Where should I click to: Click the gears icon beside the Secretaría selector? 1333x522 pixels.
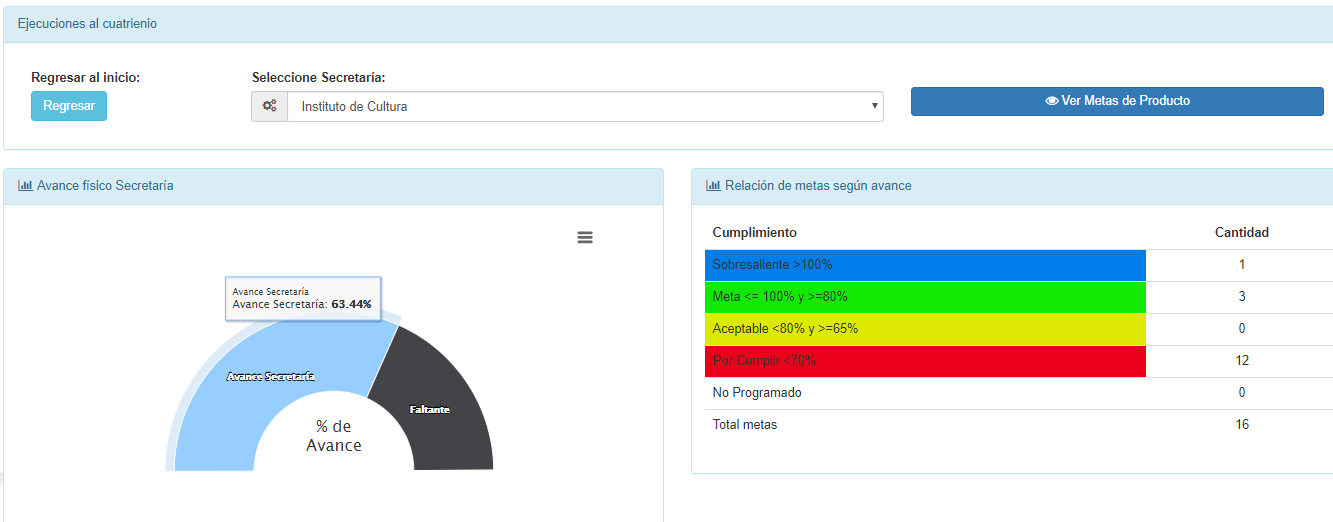pos(269,106)
